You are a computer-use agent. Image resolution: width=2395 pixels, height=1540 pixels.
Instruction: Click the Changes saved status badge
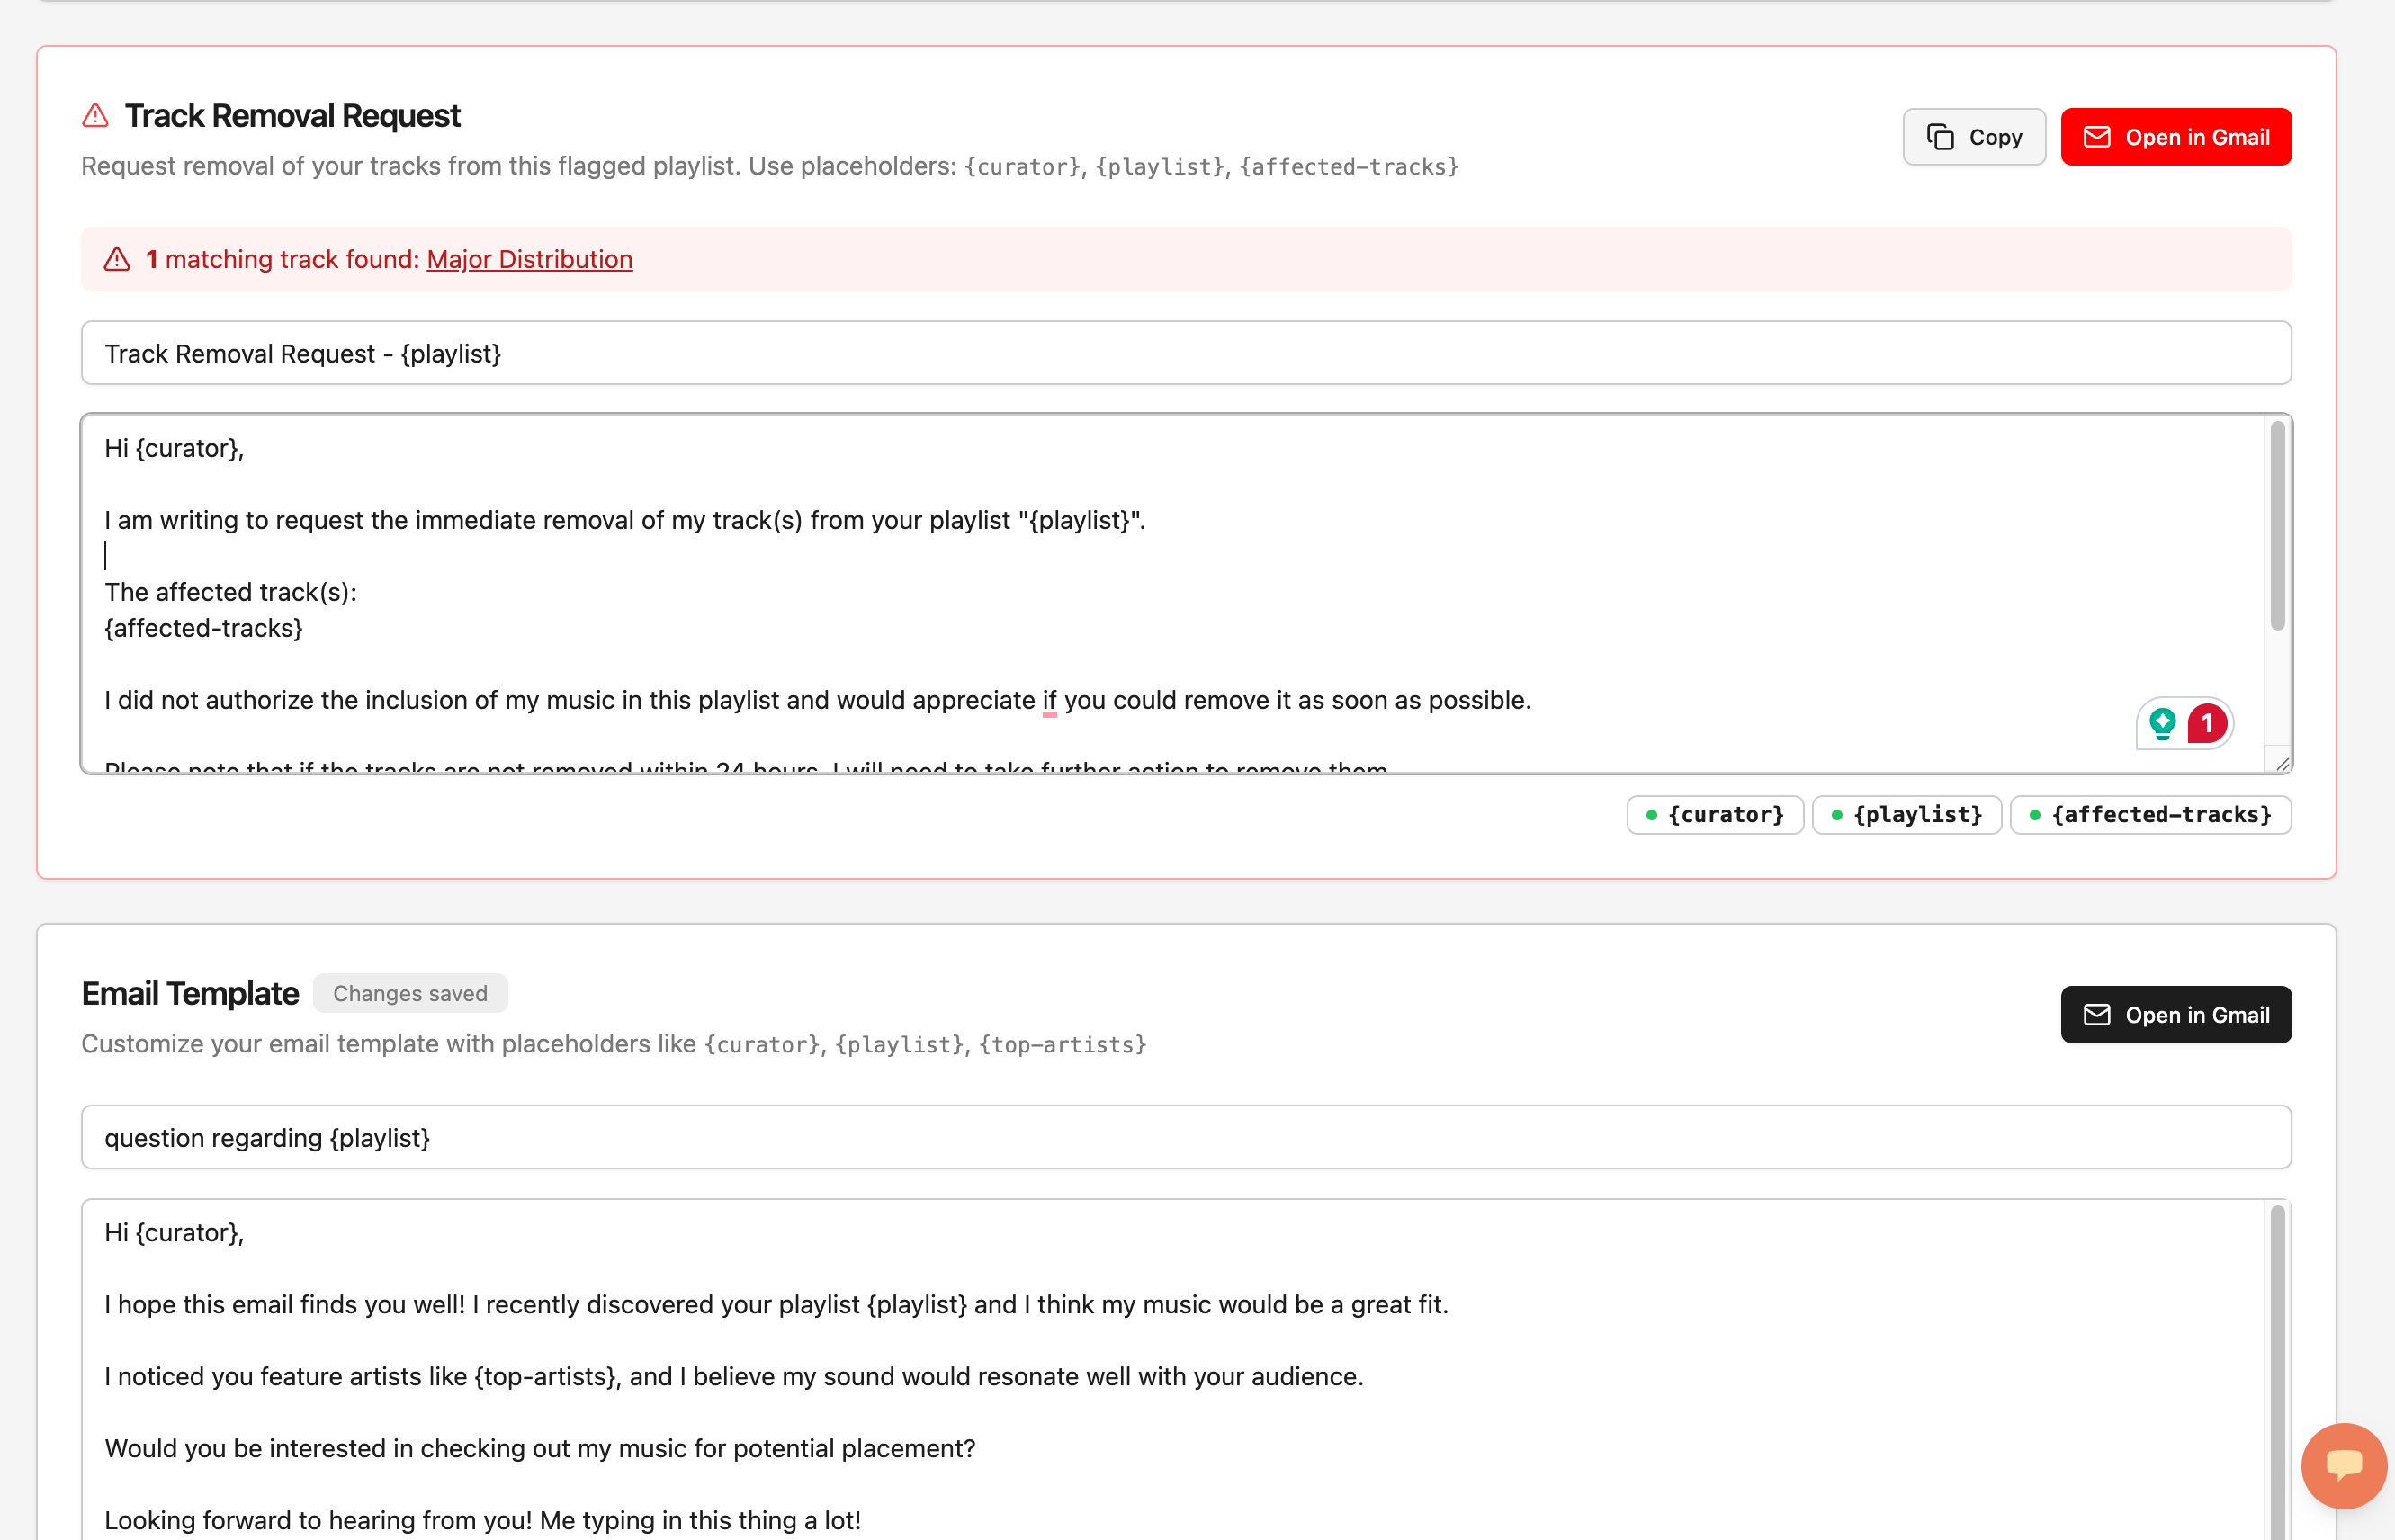(410, 993)
